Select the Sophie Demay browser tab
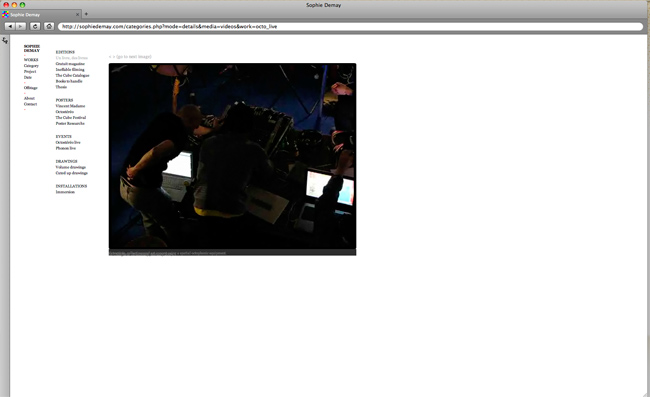650x397 pixels. (41, 15)
